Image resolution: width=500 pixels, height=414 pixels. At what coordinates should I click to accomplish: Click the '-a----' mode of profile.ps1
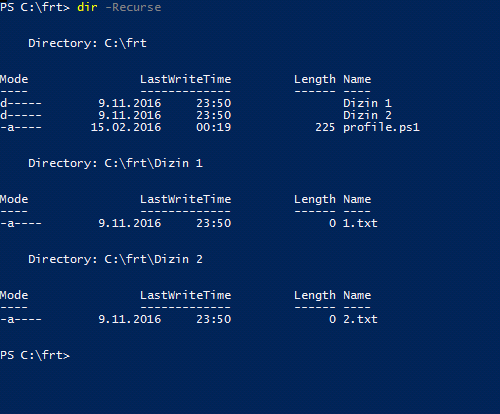point(21,127)
